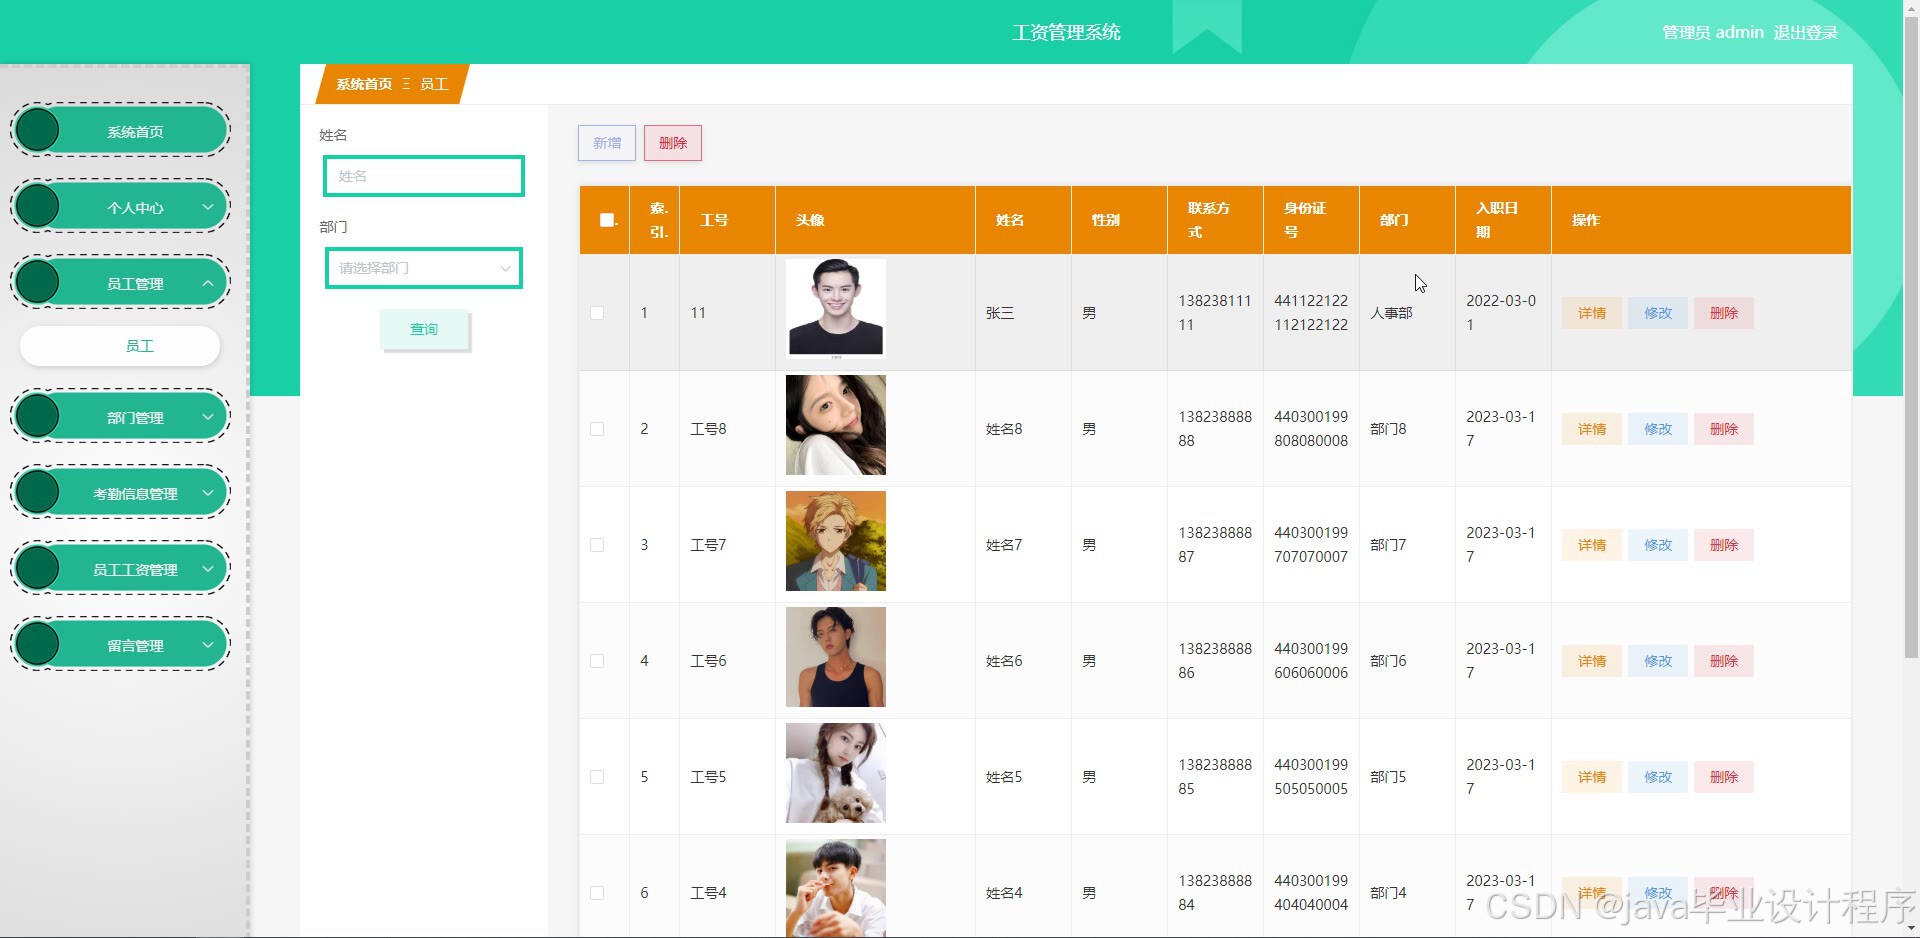Click 退出登录 in the header
Viewport: 1920px width, 938px height.
point(1806,32)
